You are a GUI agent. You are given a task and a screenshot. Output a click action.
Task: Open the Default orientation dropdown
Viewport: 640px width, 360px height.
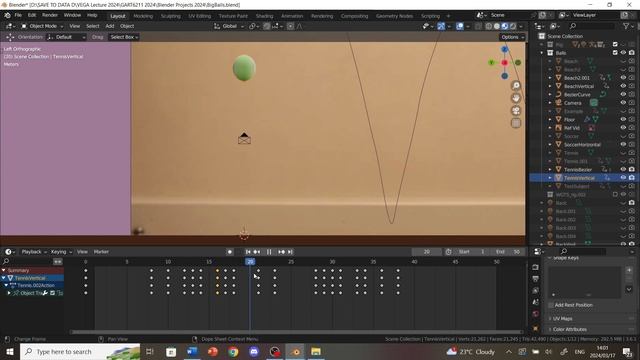coord(66,37)
